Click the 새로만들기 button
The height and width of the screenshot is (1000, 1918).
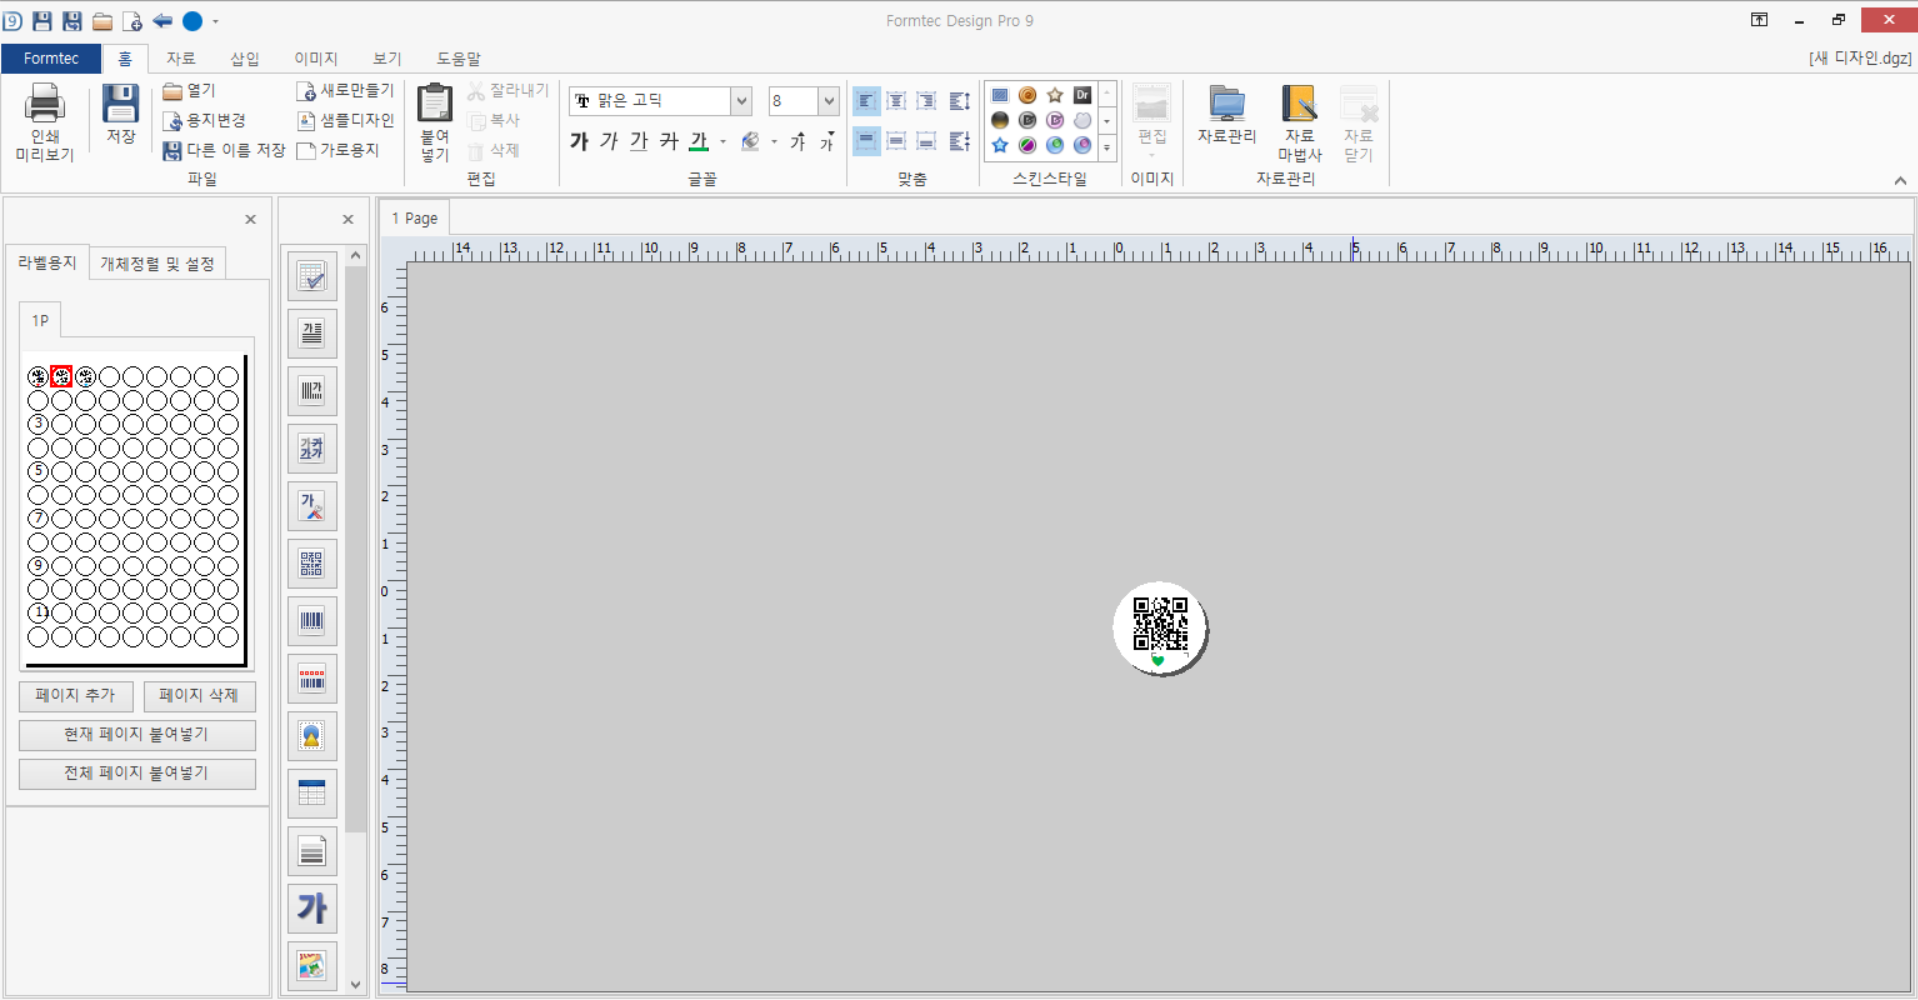tap(346, 90)
